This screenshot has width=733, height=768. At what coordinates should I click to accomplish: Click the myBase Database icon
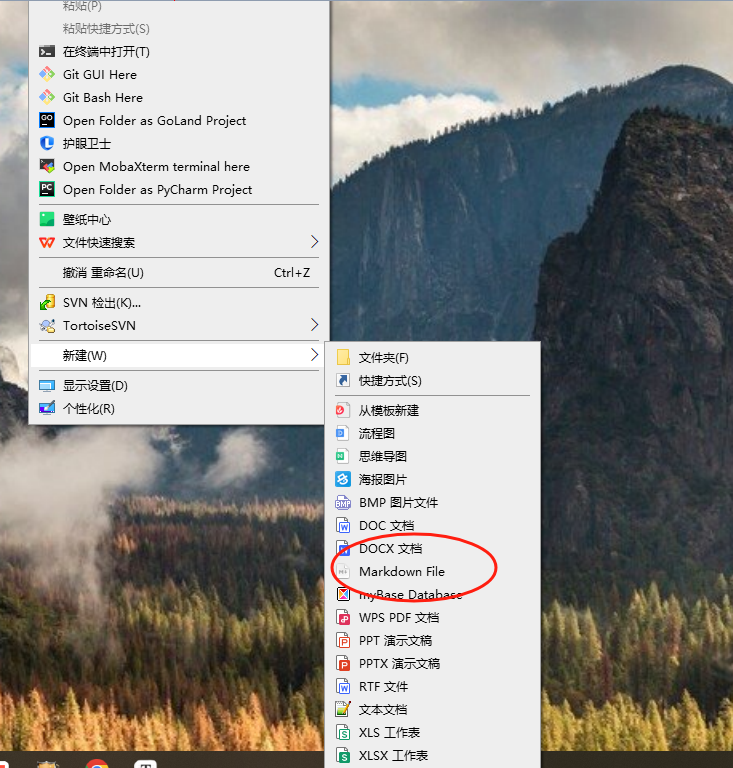pyautogui.click(x=342, y=594)
